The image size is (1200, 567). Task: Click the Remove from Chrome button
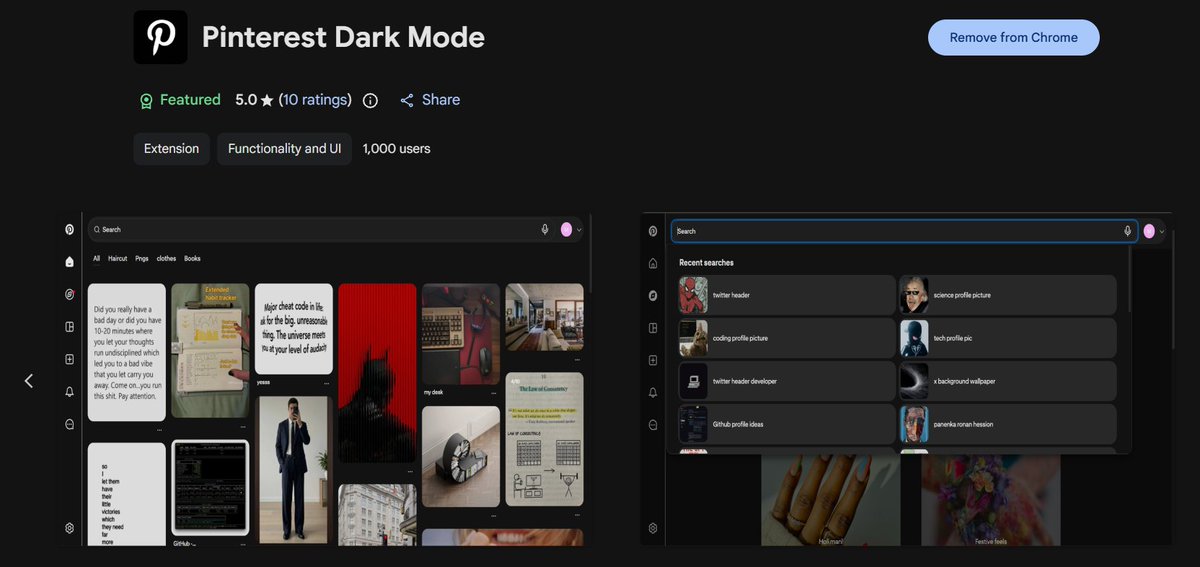pyautogui.click(x=1013, y=37)
